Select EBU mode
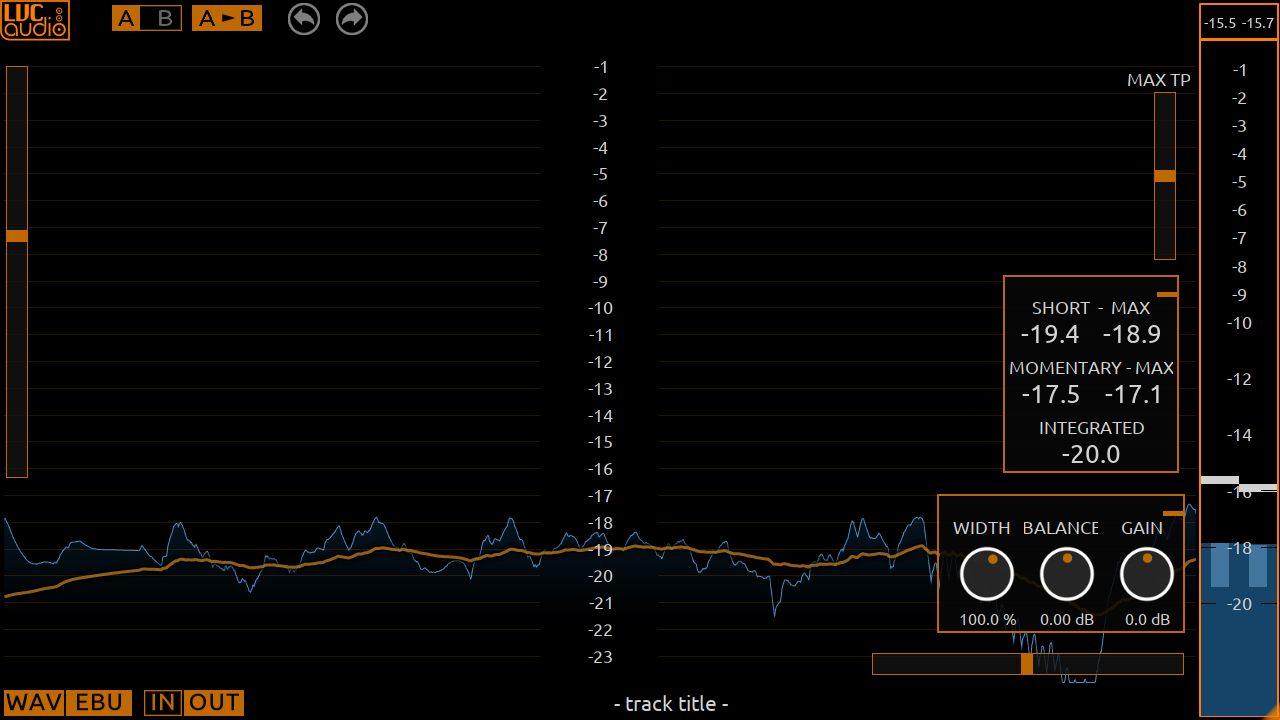Image resolution: width=1280 pixels, height=720 pixels. [x=100, y=703]
